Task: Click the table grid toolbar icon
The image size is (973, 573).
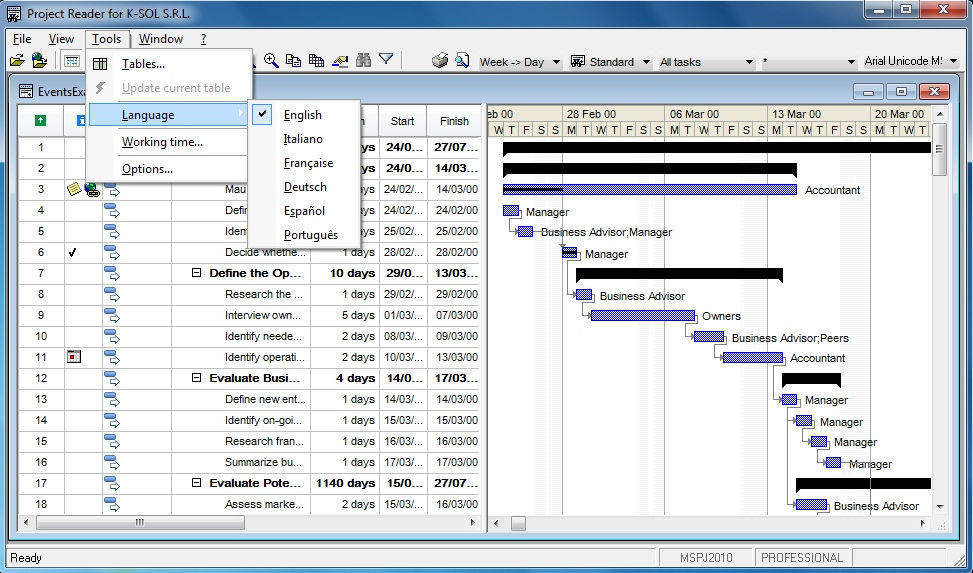Action: click(316, 60)
